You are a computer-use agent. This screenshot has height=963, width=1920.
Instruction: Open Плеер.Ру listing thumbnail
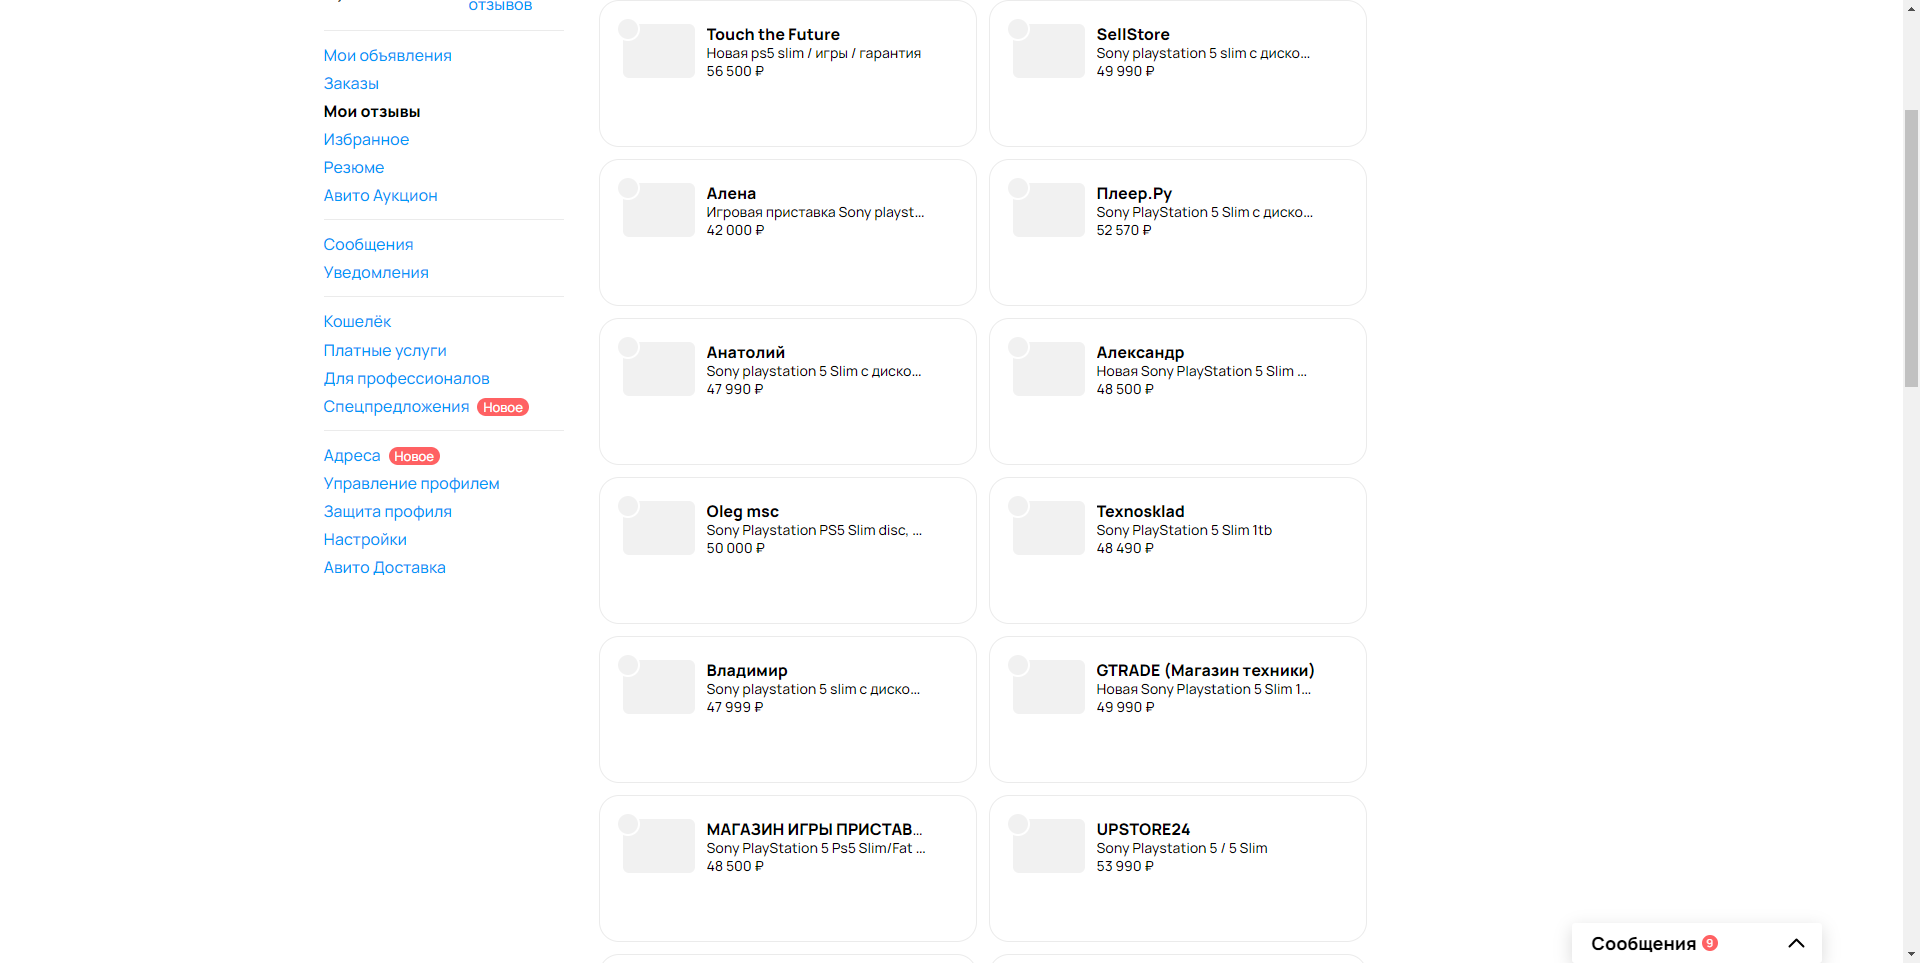(x=1049, y=210)
